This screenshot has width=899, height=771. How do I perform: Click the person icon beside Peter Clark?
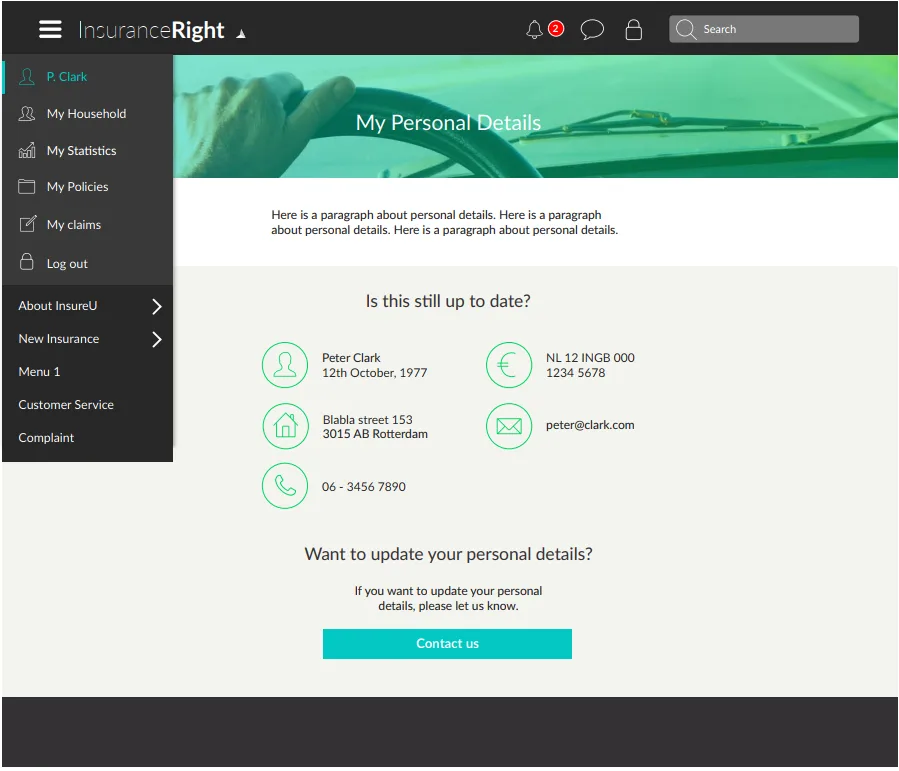coord(285,365)
